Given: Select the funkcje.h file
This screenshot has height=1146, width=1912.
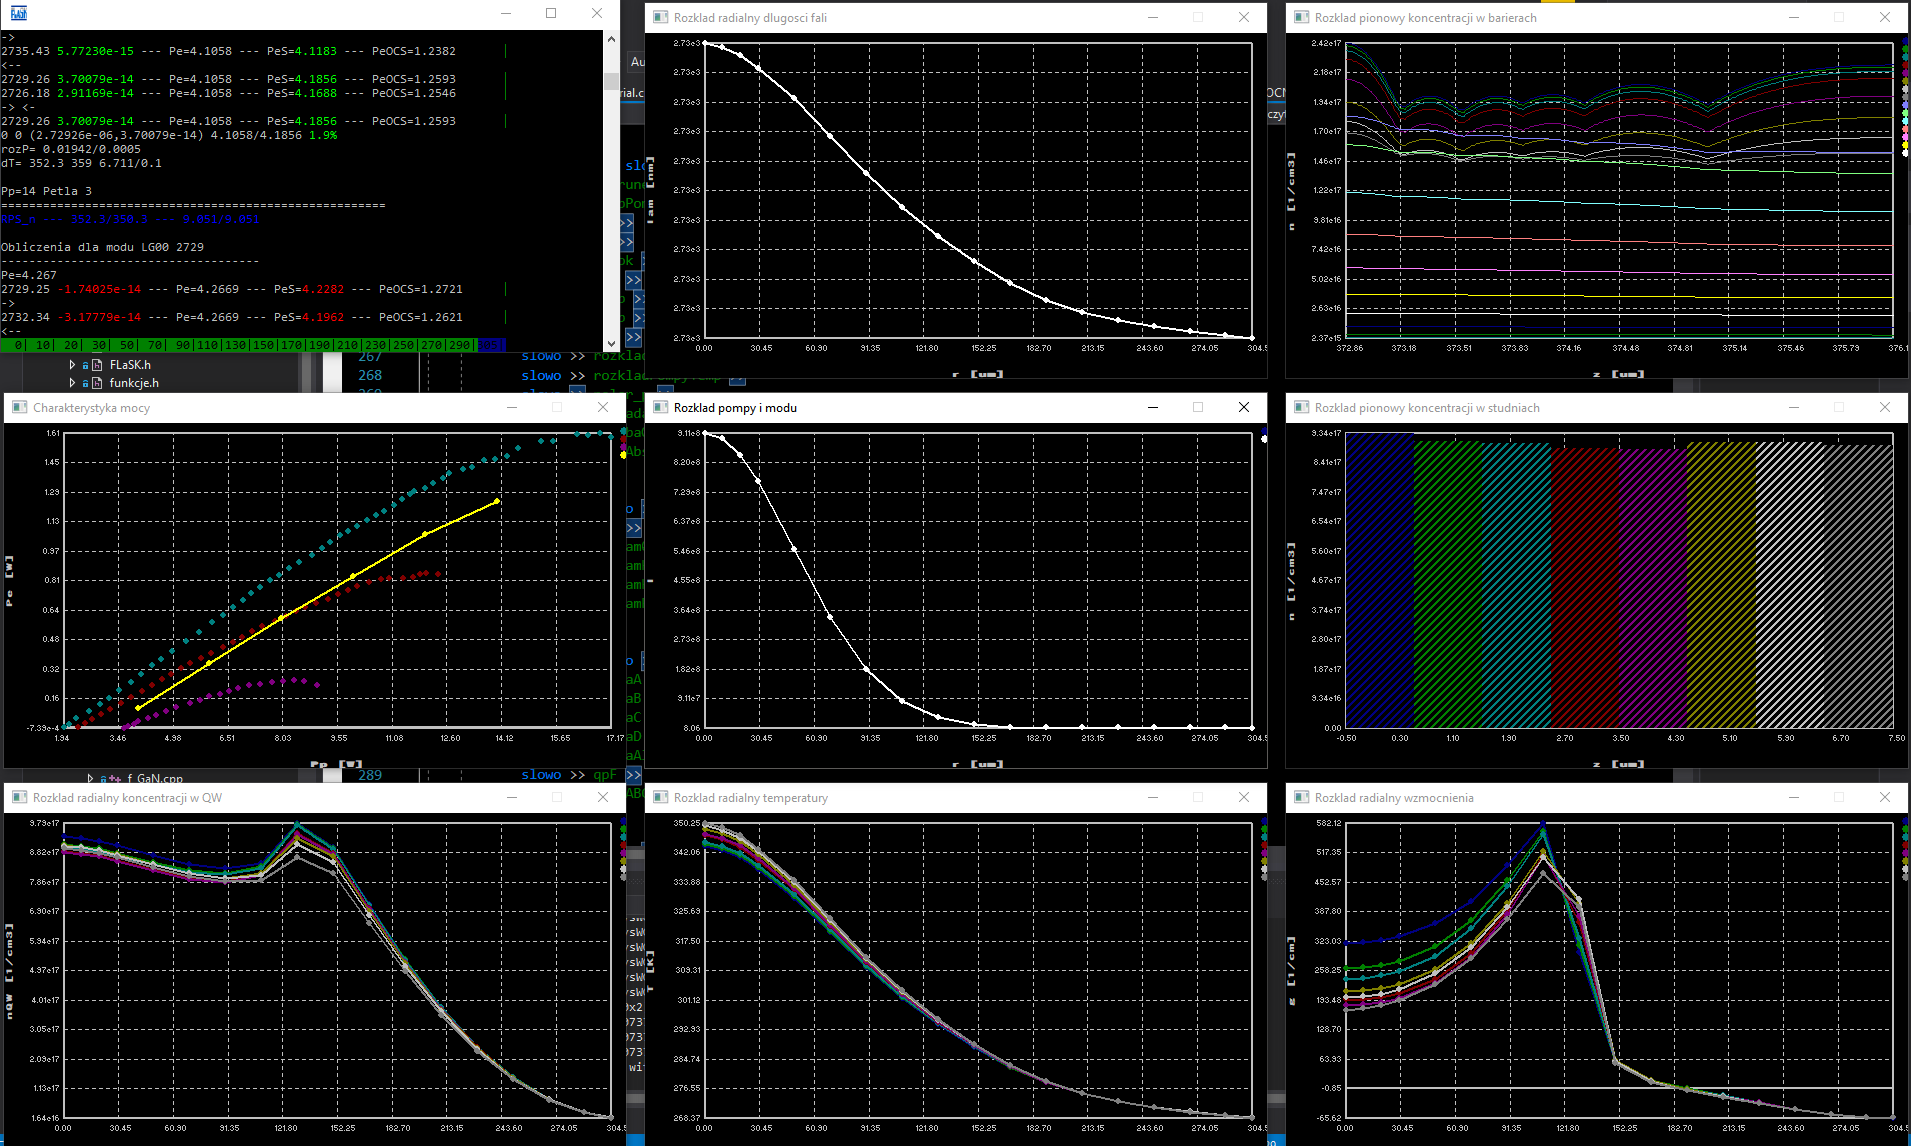Looking at the screenshot, I should (x=133, y=383).
